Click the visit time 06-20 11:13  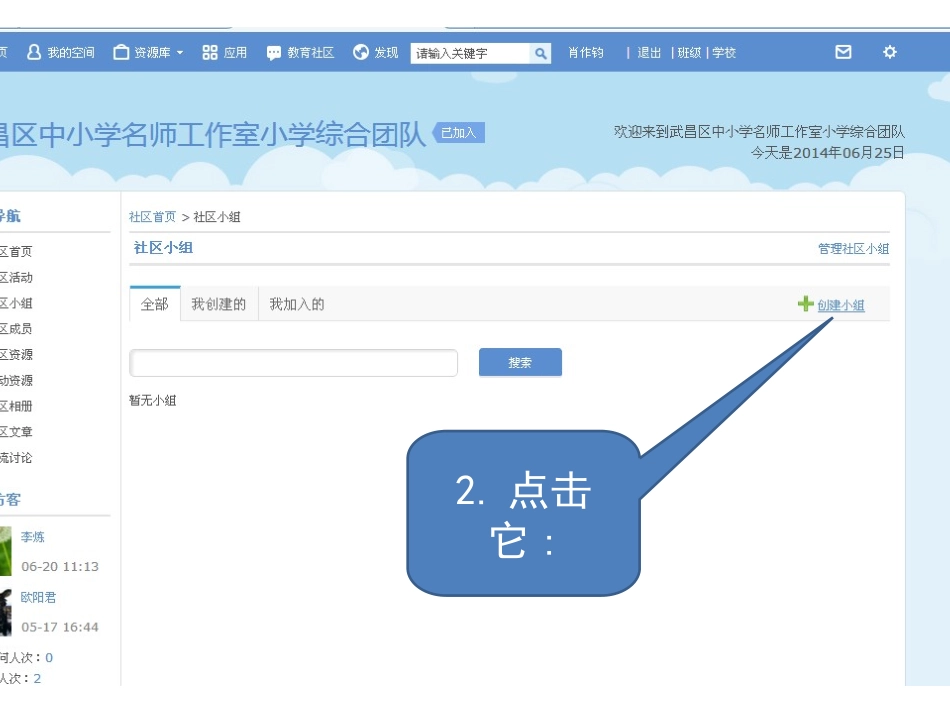[x=60, y=566]
